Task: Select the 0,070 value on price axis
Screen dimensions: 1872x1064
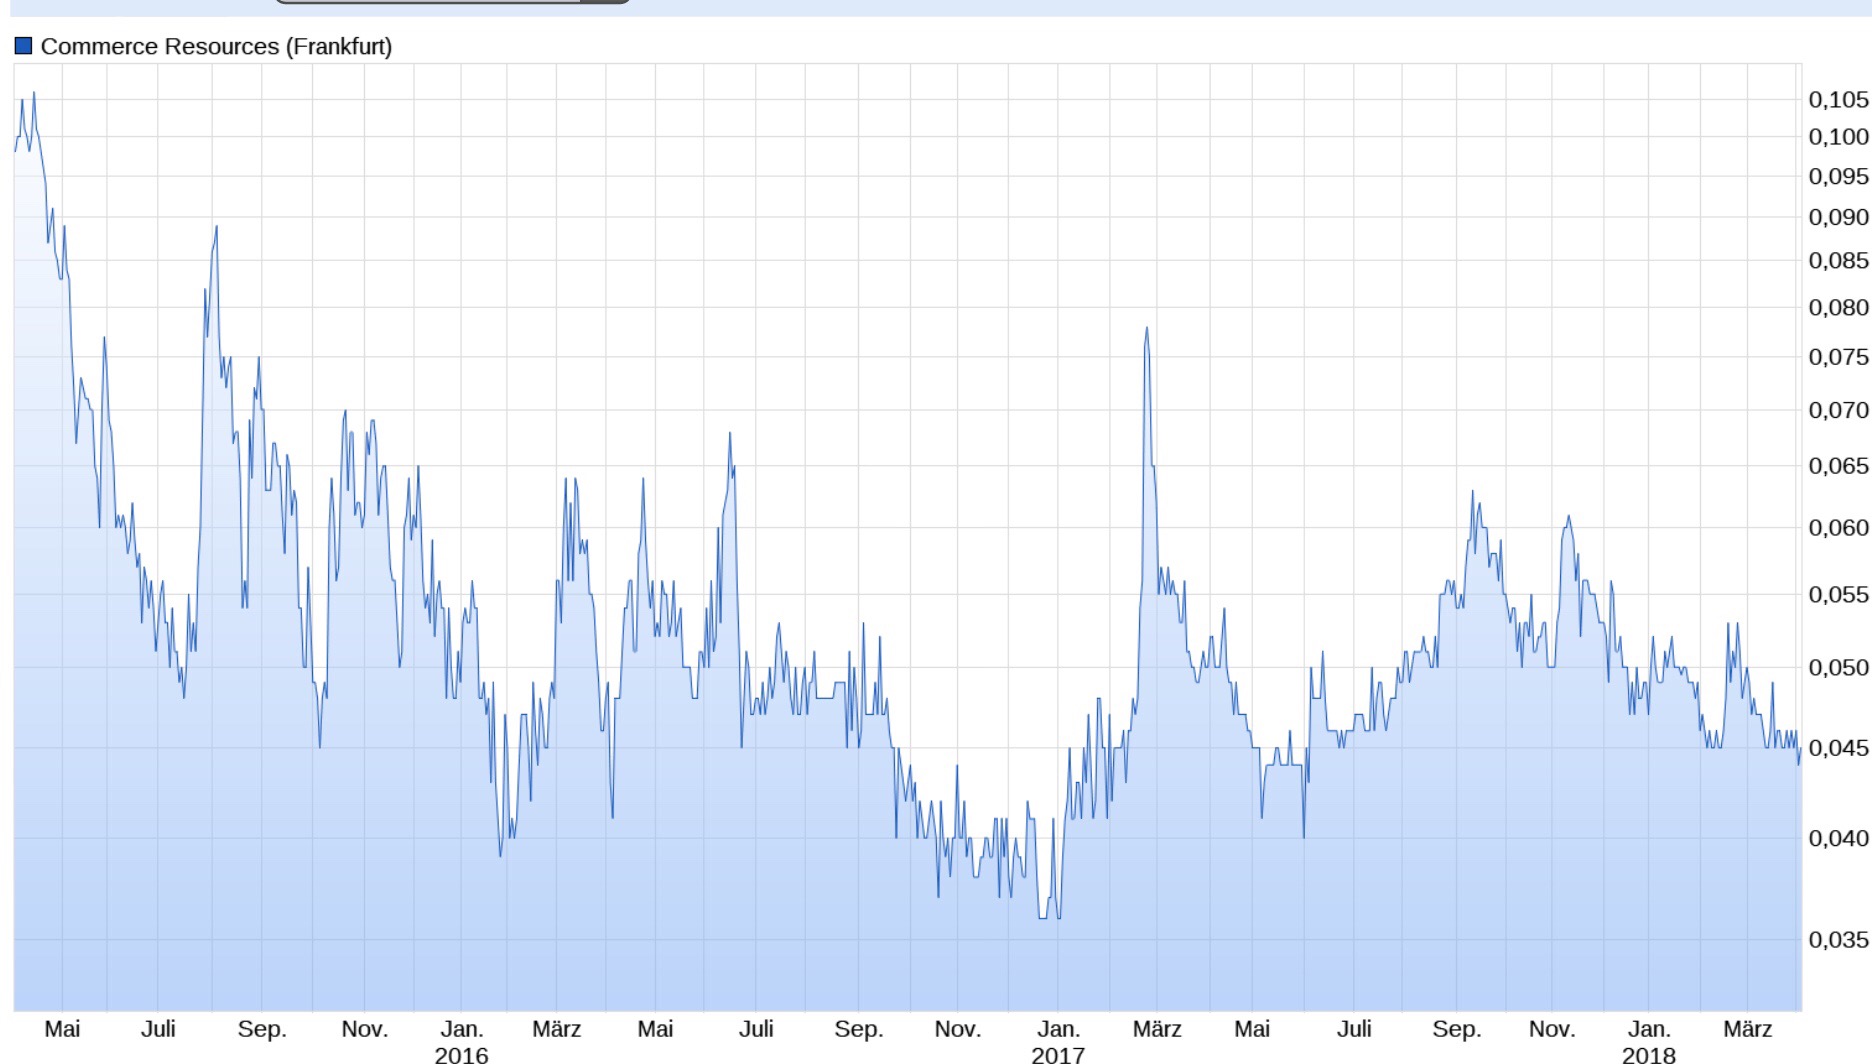Action: [1837, 410]
